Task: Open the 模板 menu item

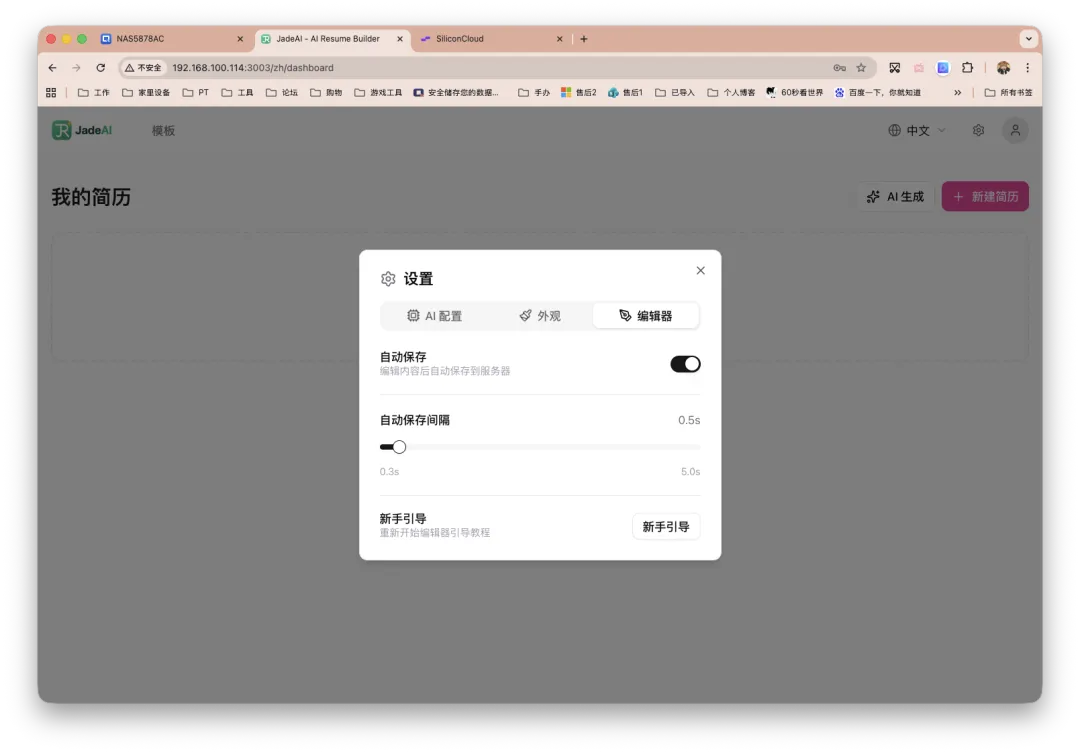Action: point(163,131)
